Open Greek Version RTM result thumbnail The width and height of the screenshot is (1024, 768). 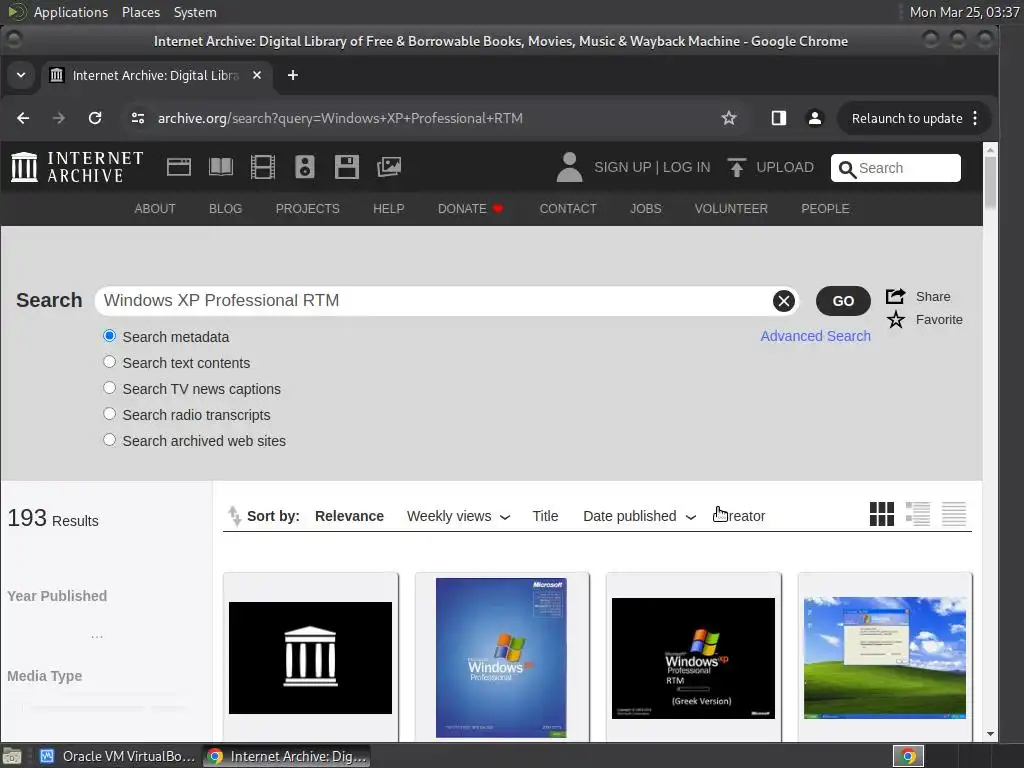693,658
